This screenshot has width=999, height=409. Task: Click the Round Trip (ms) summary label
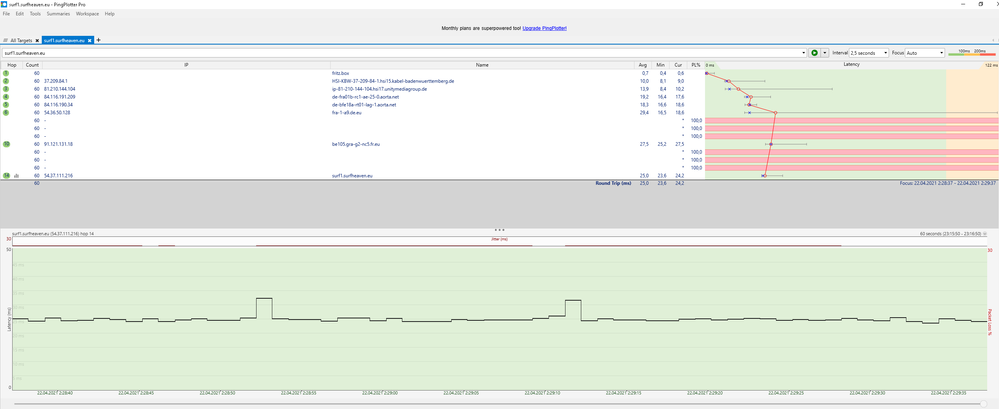(x=612, y=183)
